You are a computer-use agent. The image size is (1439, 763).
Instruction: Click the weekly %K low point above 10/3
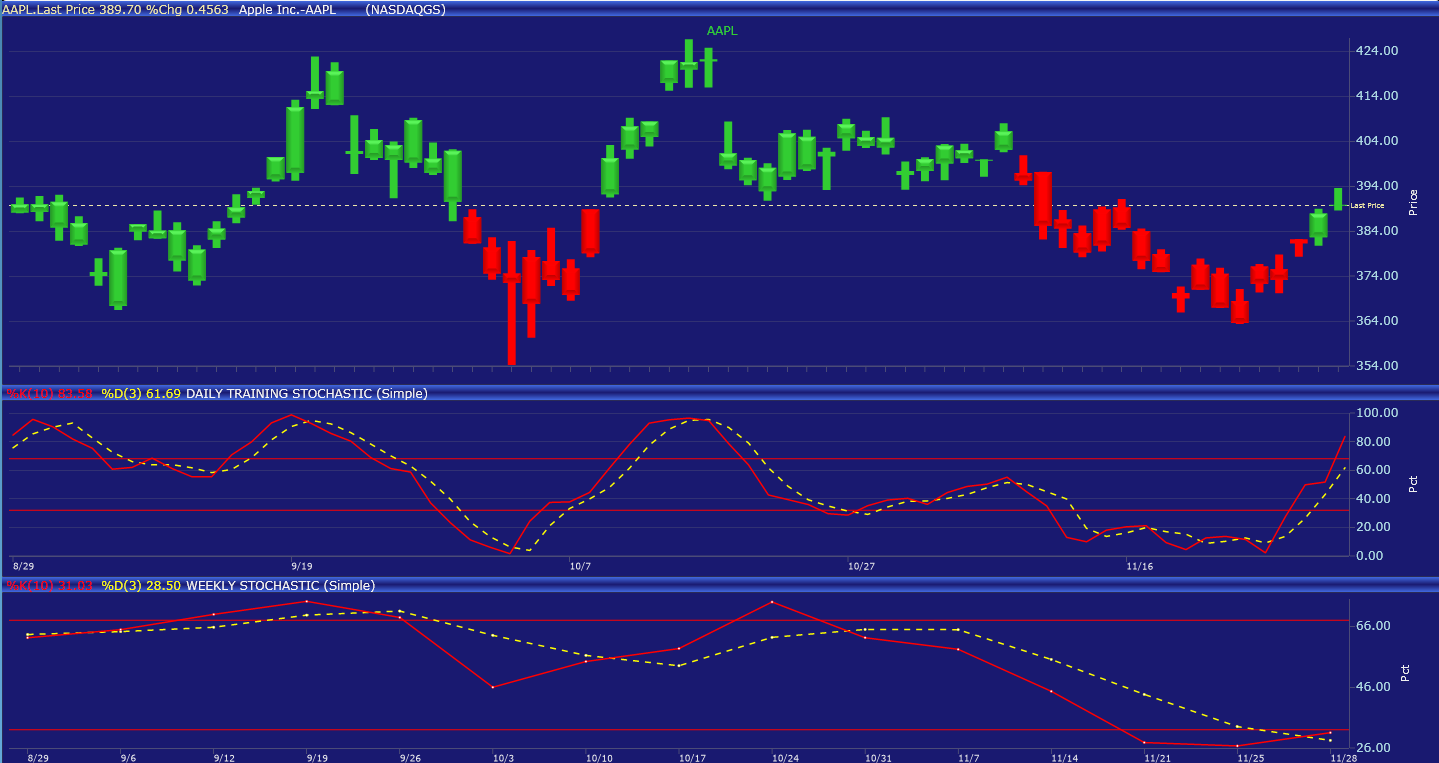(x=493, y=687)
